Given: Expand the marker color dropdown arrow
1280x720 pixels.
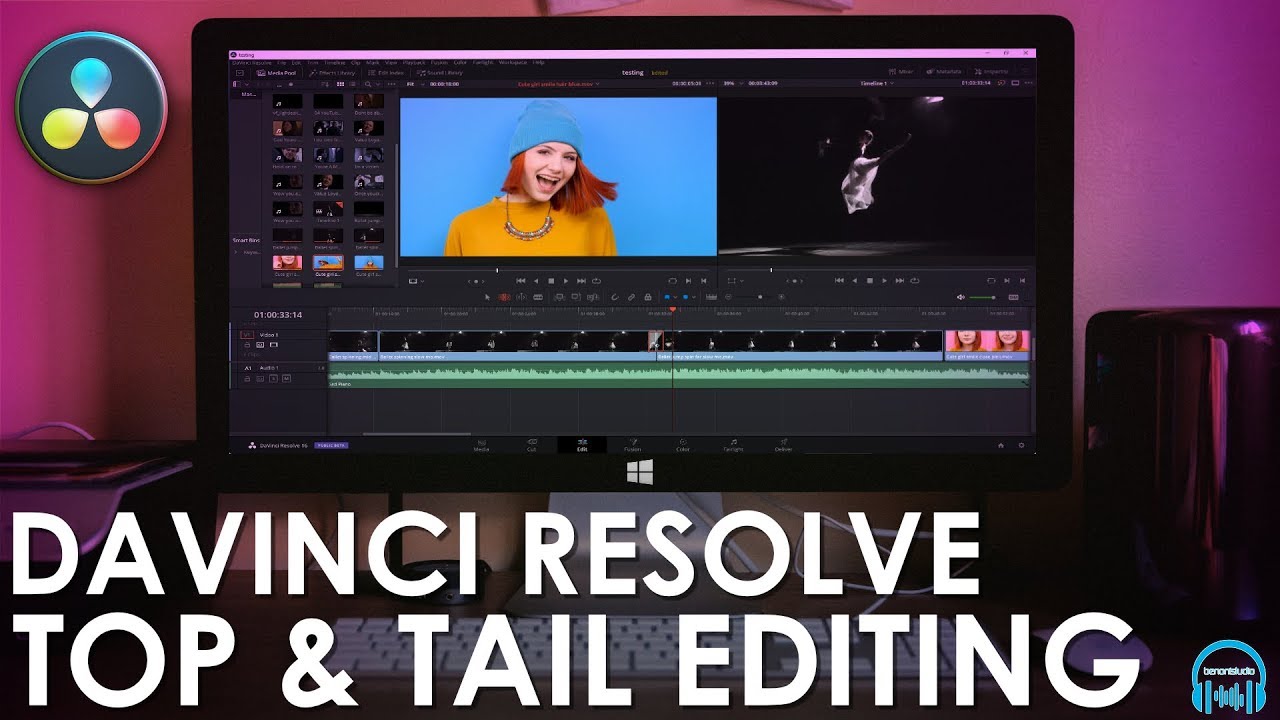Looking at the screenshot, I should coord(693,297).
